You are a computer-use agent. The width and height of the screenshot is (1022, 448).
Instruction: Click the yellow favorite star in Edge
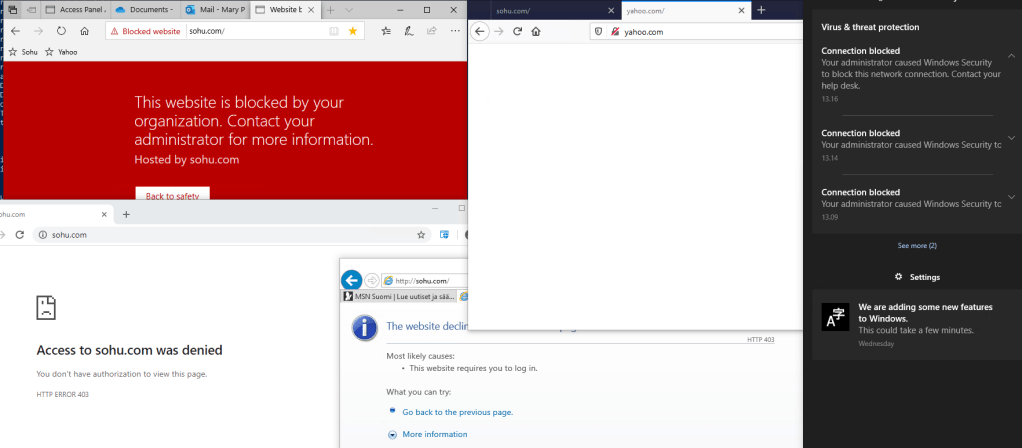(353, 31)
